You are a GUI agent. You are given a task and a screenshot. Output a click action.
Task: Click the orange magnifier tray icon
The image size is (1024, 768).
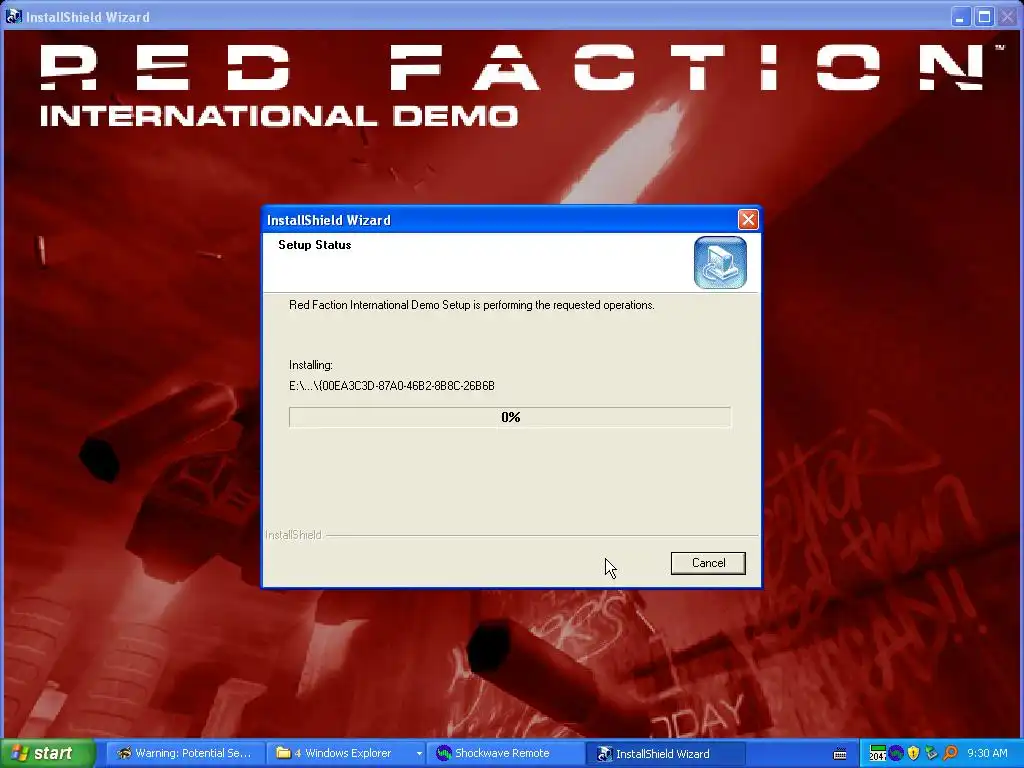pos(950,754)
